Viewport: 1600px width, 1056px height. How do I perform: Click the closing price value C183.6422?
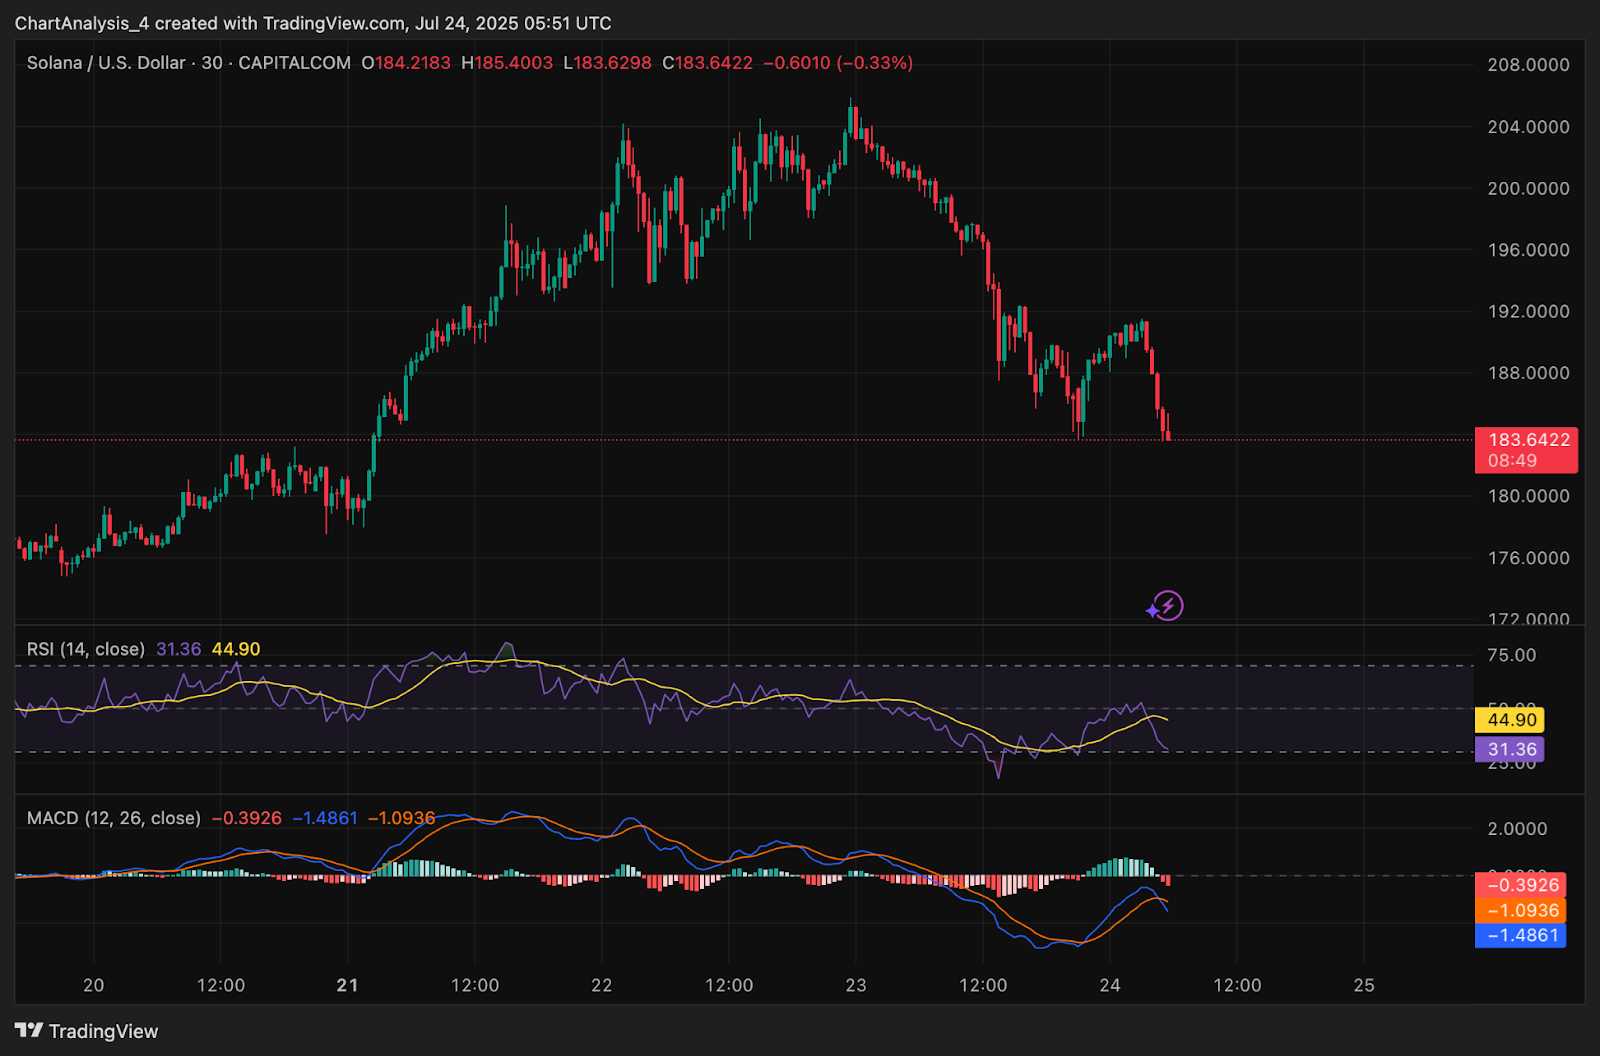[x=707, y=63]
